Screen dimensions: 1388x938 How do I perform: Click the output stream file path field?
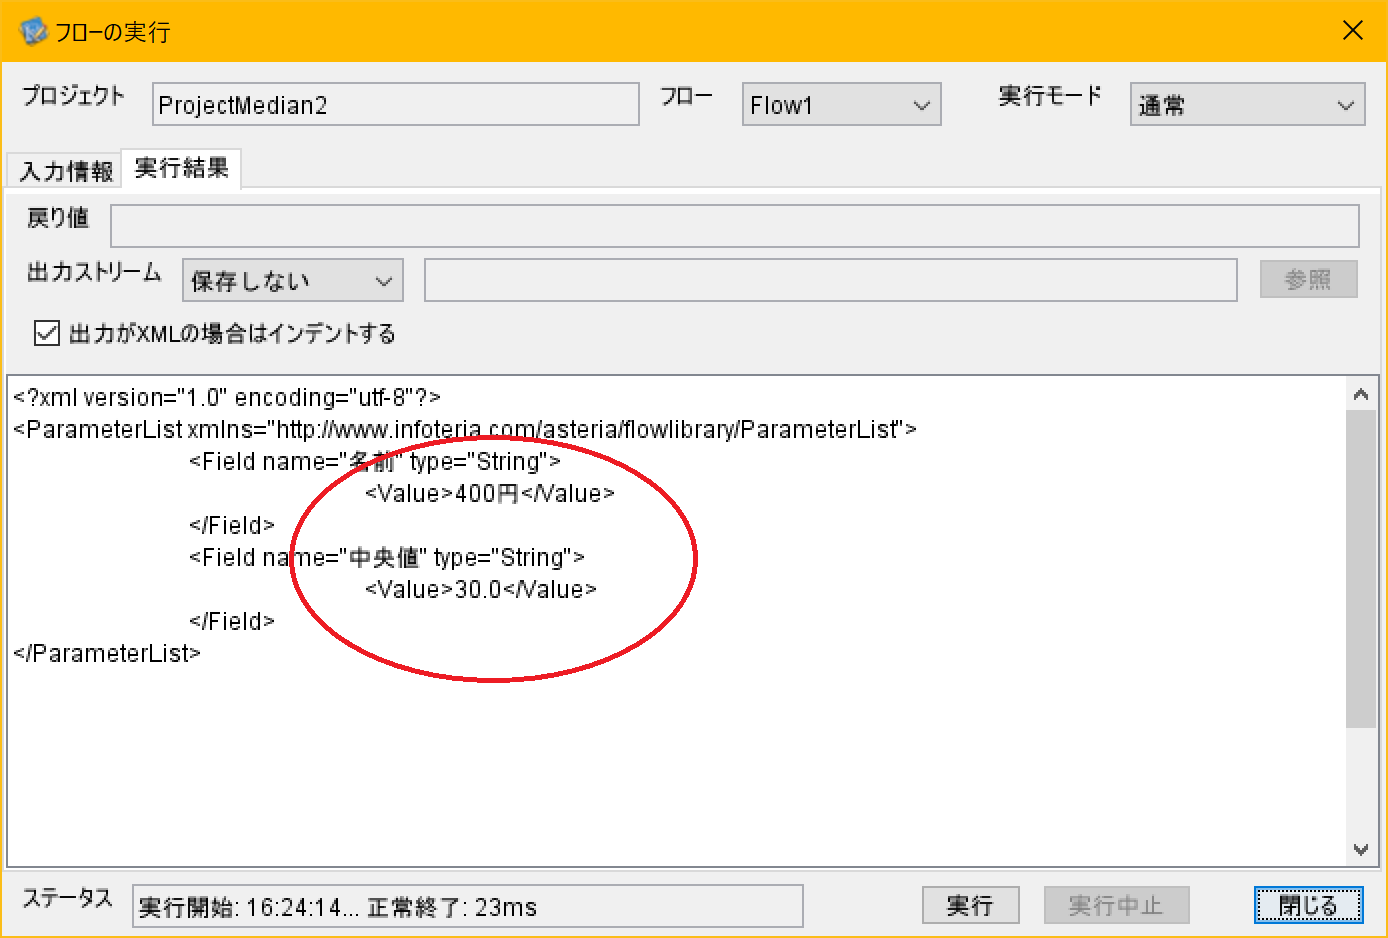coord(830,281)
